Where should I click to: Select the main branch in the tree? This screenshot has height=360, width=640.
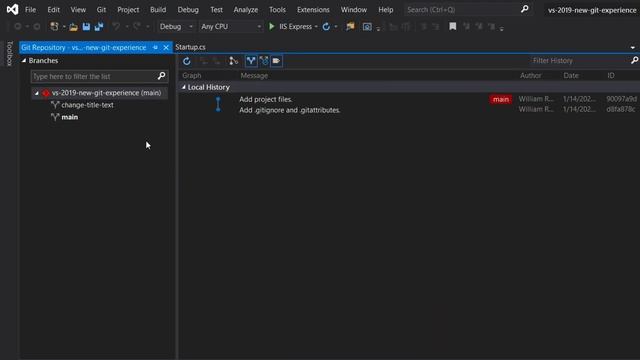pyautogui.click(x=69, y=117)
